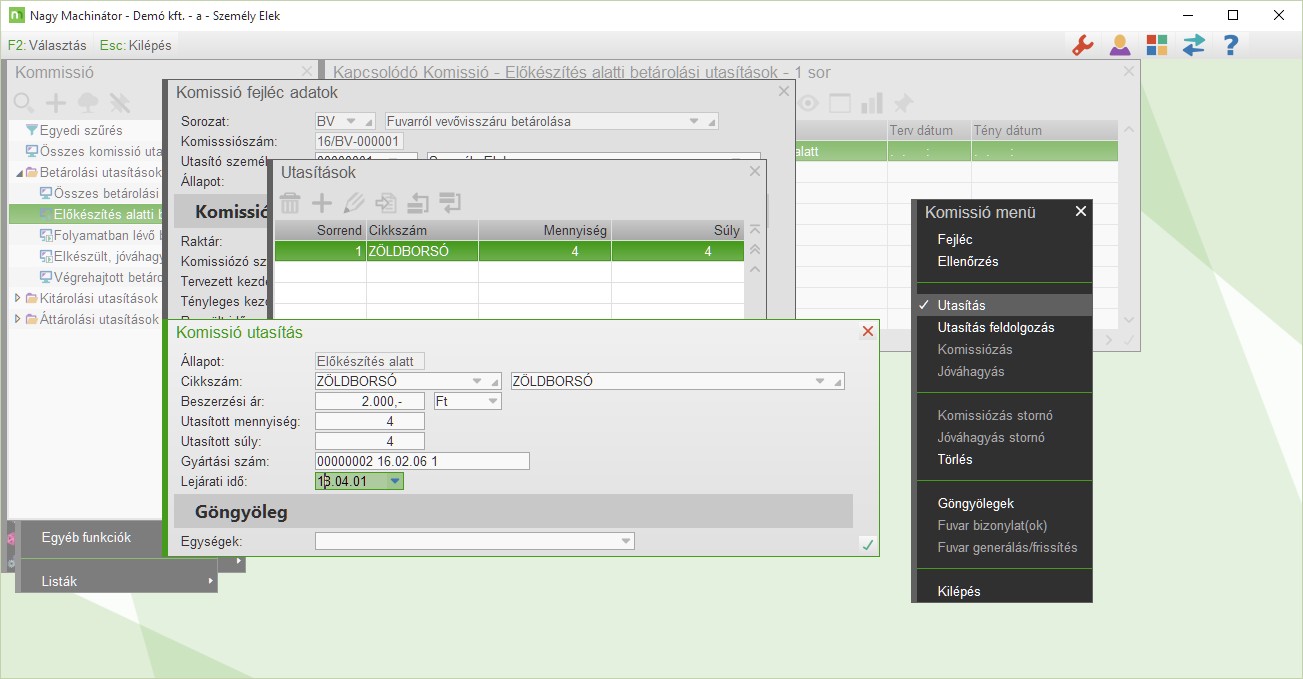1303x679 pixels.
Task: Click the Terv dátum column header
Action: pos(929,130)
